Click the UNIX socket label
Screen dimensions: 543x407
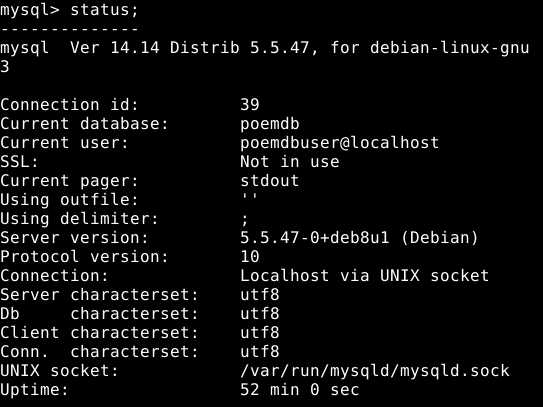click(59, 371)
